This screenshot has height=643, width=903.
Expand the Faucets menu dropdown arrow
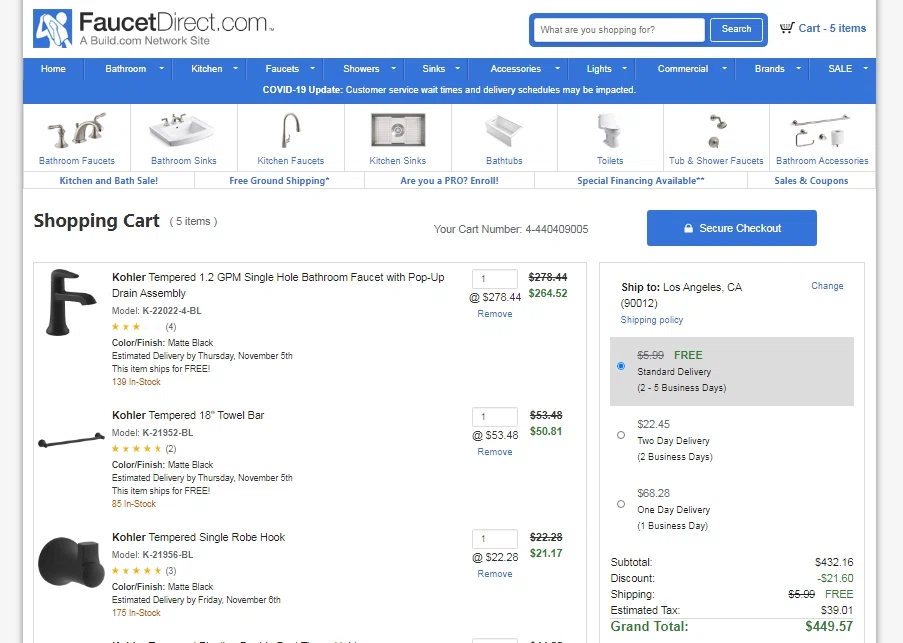pos(312,69)
